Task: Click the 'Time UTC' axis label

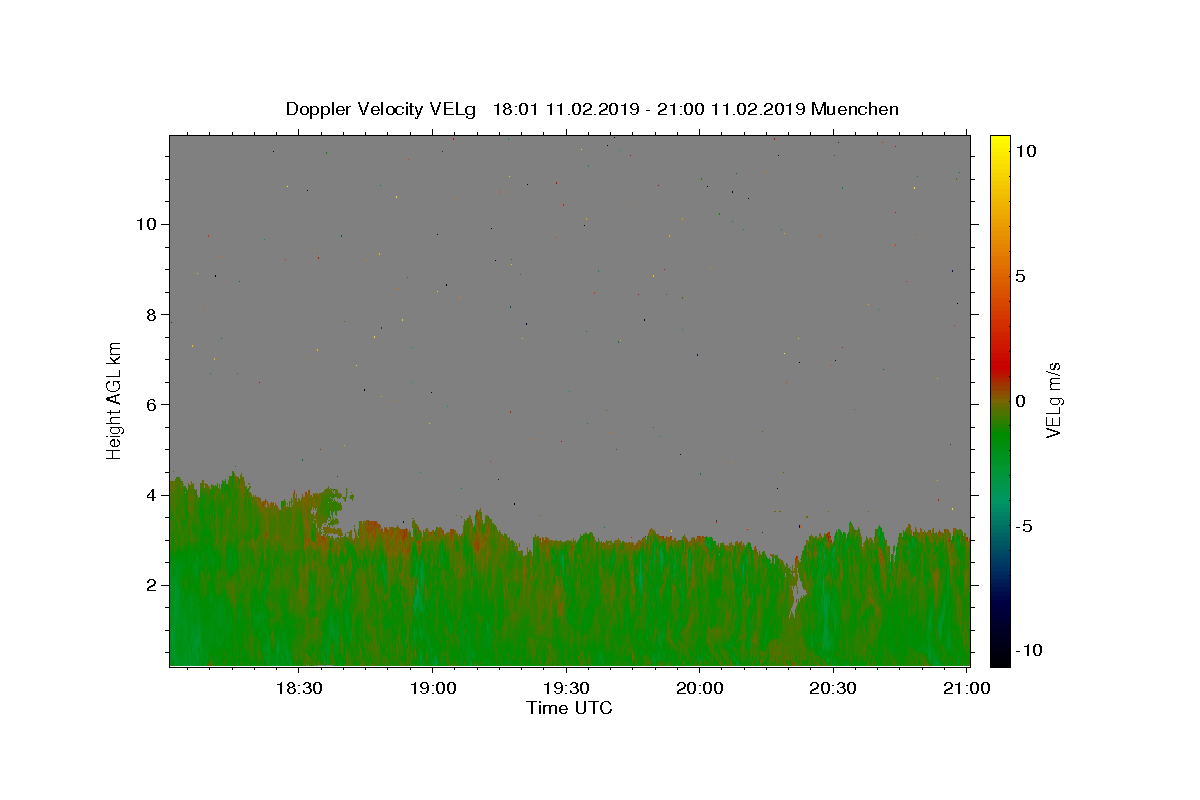Action: pyautogui.click(x=569, y=708)
